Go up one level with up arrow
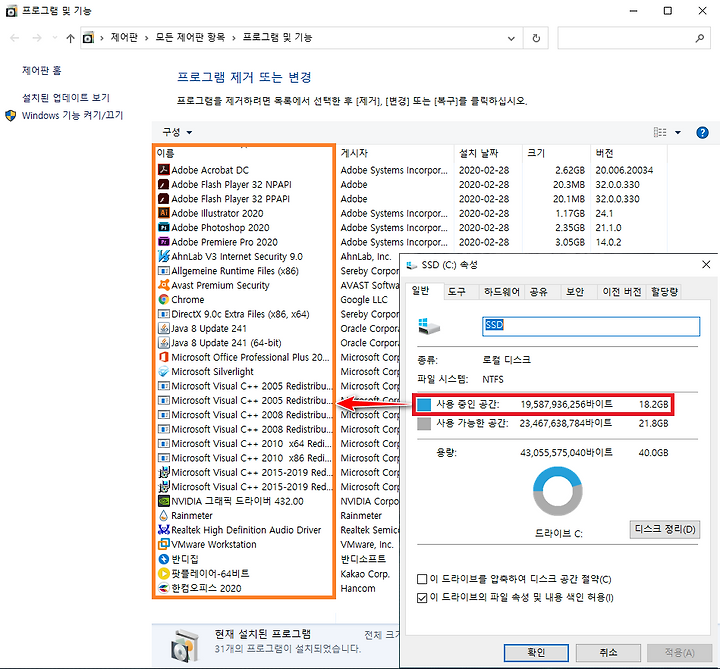The height and width of the screenshot is (669, 720). tap(70, 38)
